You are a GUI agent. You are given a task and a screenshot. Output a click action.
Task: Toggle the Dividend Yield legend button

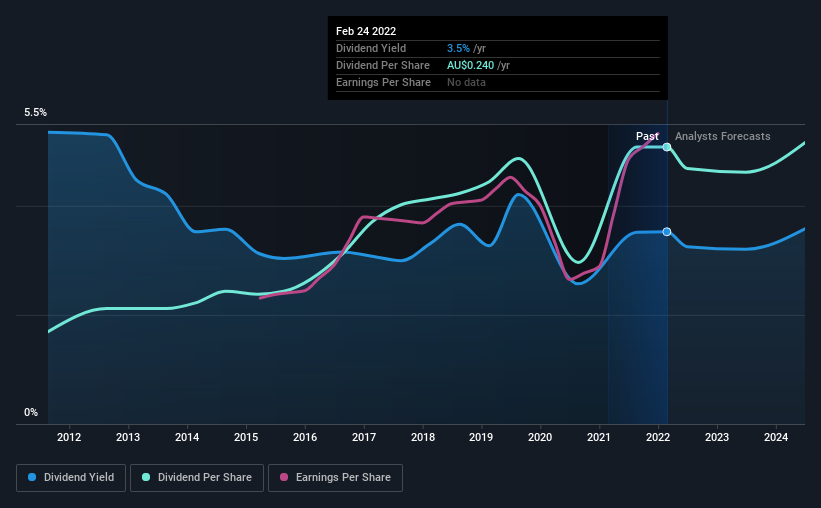pyautogui.click(x=71, y=478)
